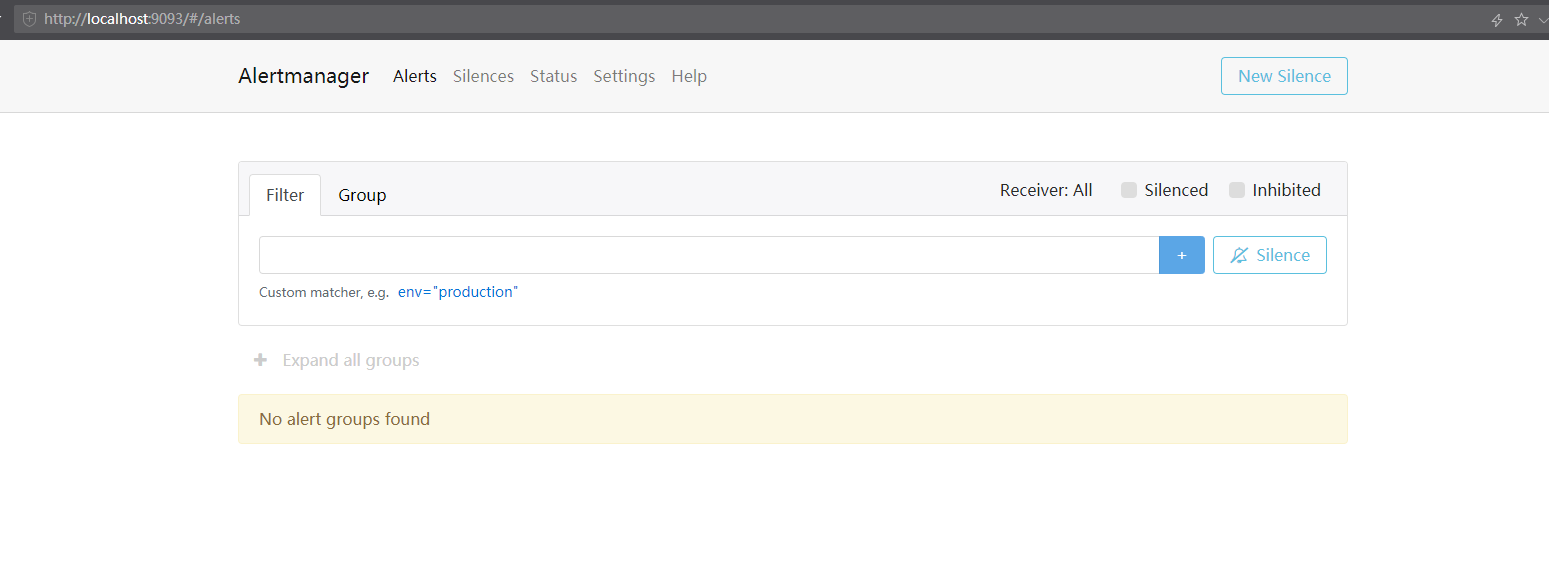
Task: Toggle the Inhibited checkbox
Action: [x=1237, y=190]
